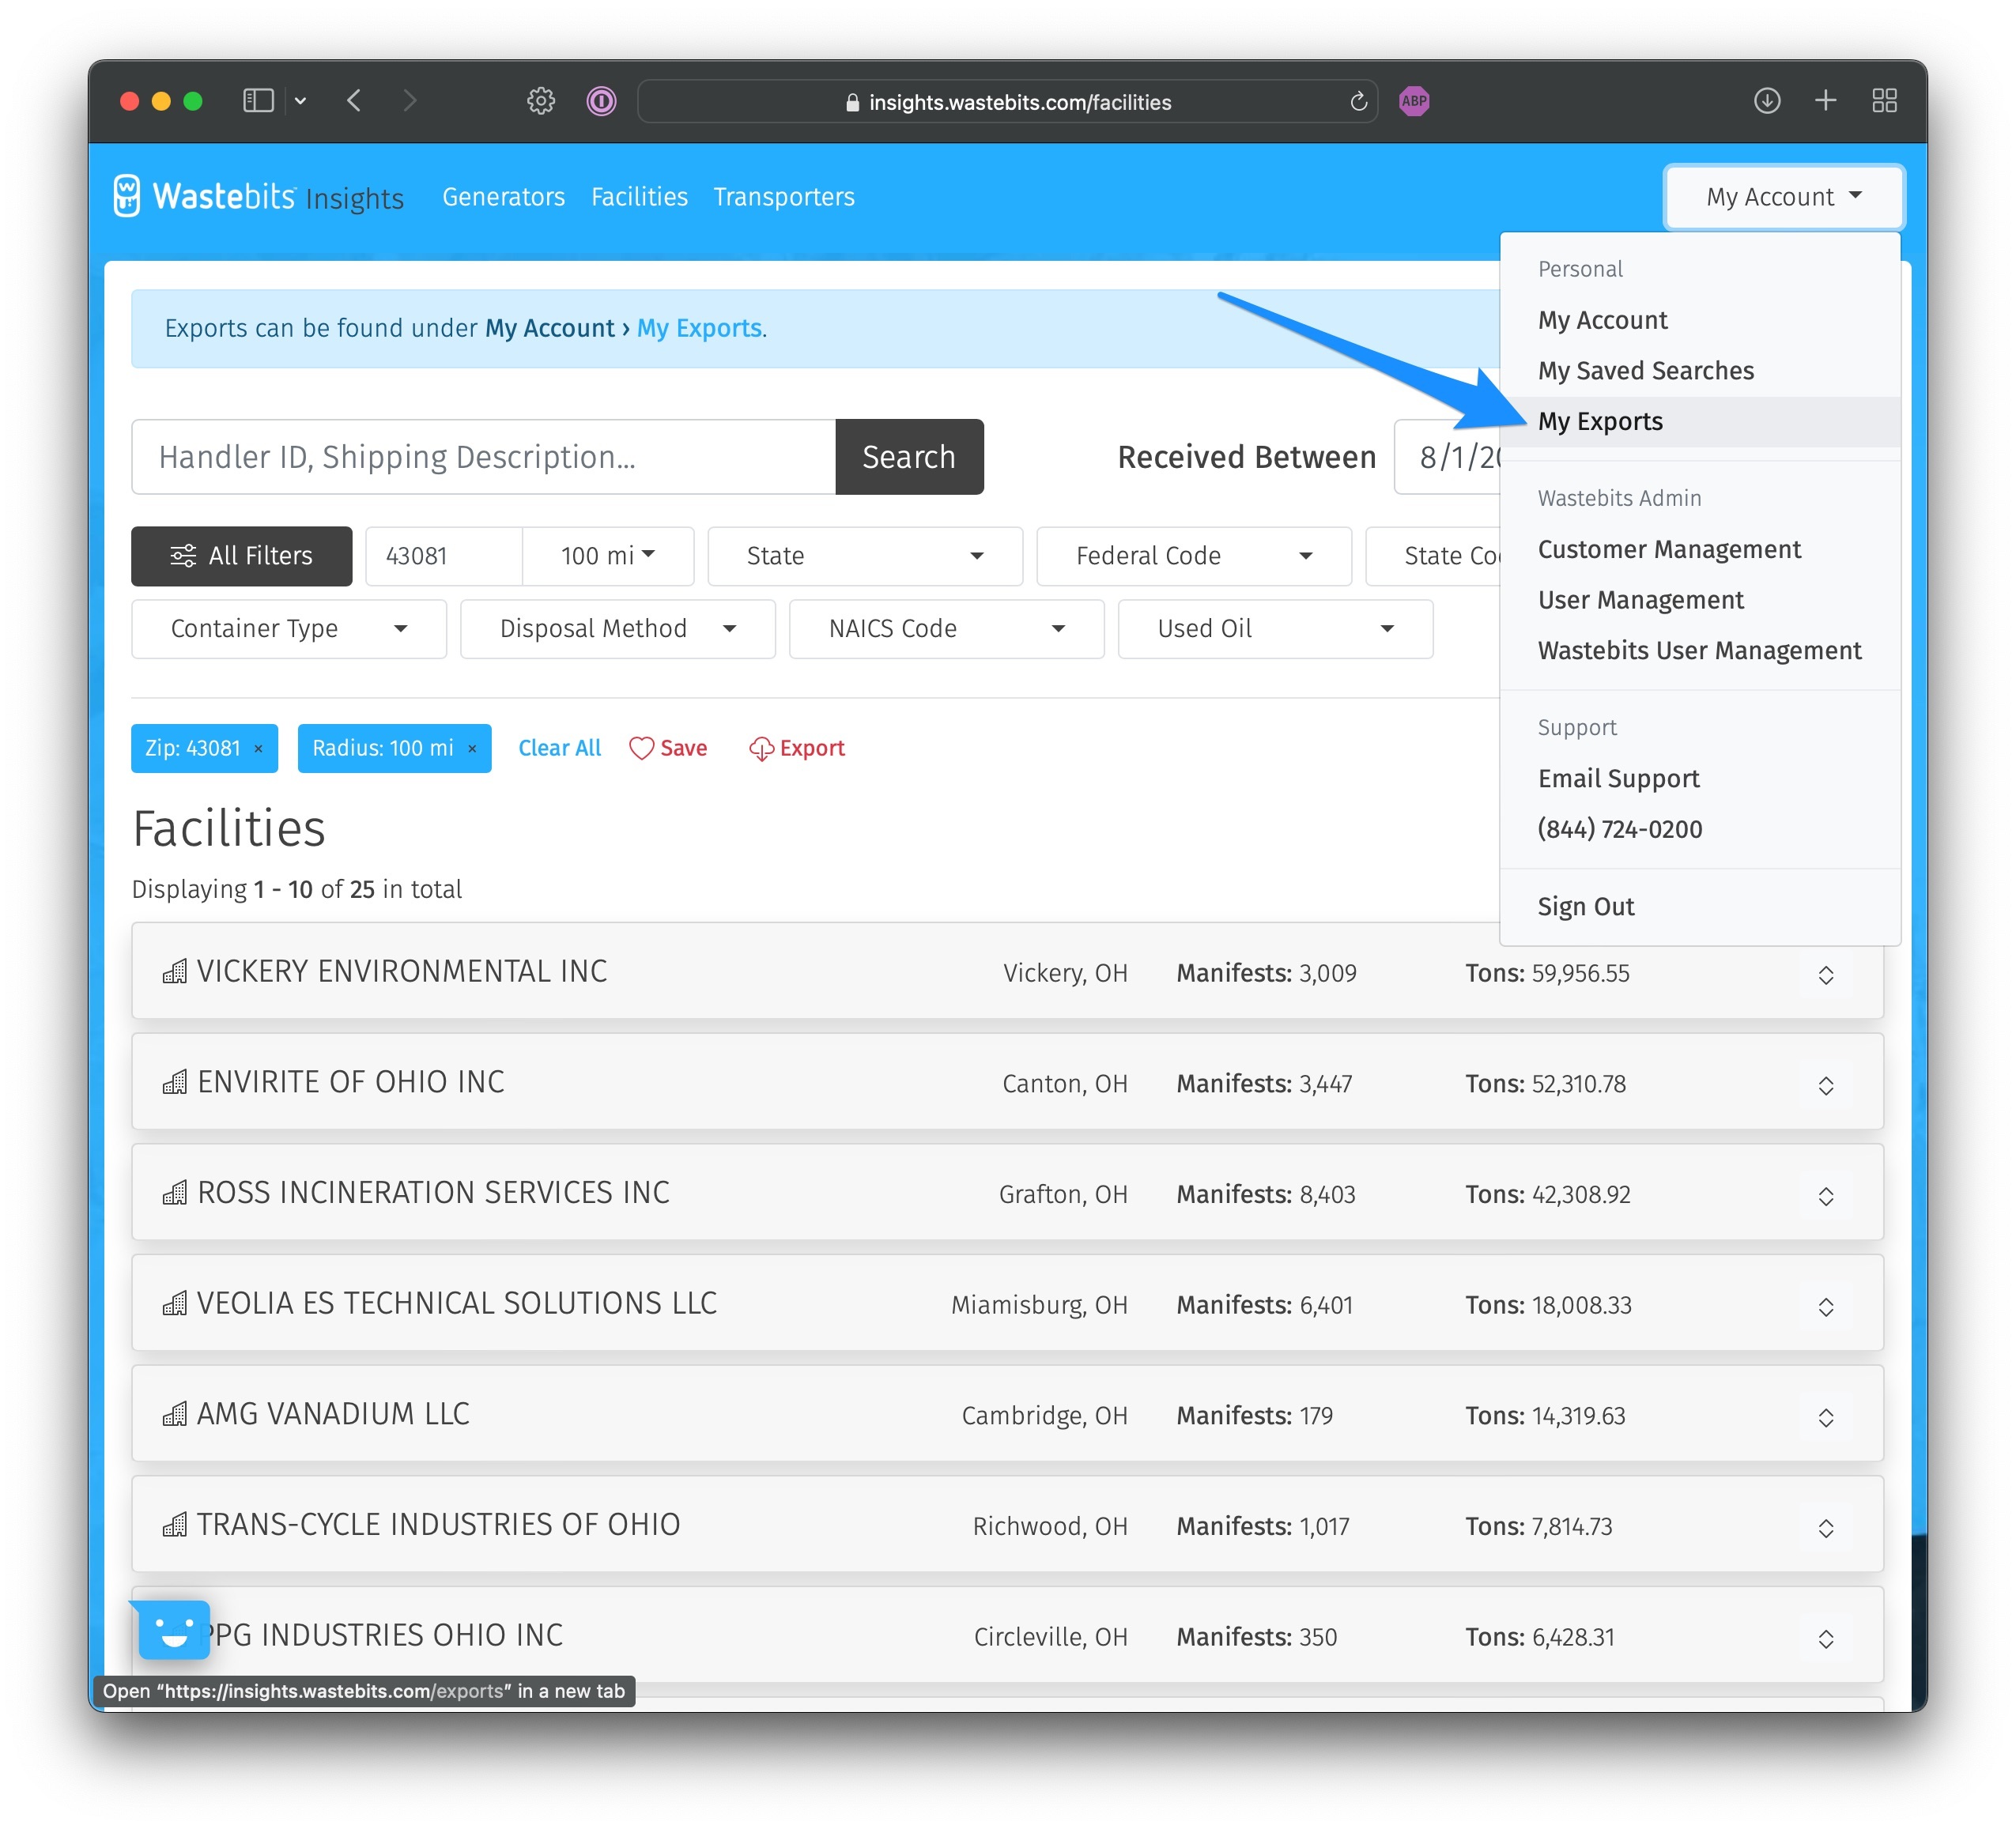Open the All Filters panel button
Viewport: 2016px width, 1829px height.
click(x=241, y=556)
